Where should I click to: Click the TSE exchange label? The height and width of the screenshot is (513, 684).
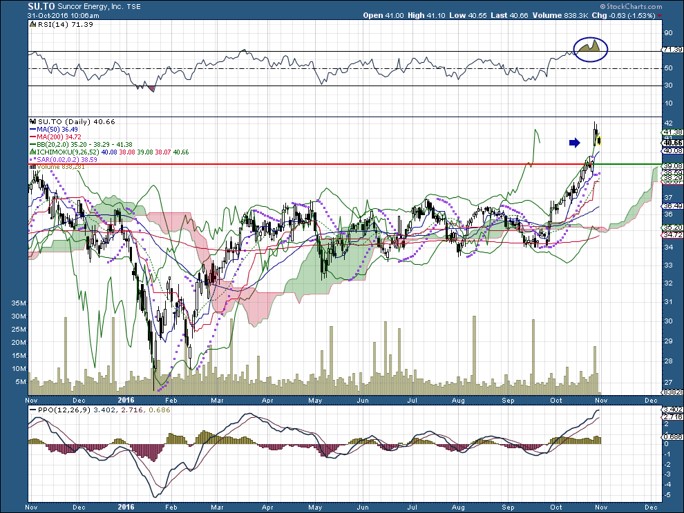[x=133, y=7]
